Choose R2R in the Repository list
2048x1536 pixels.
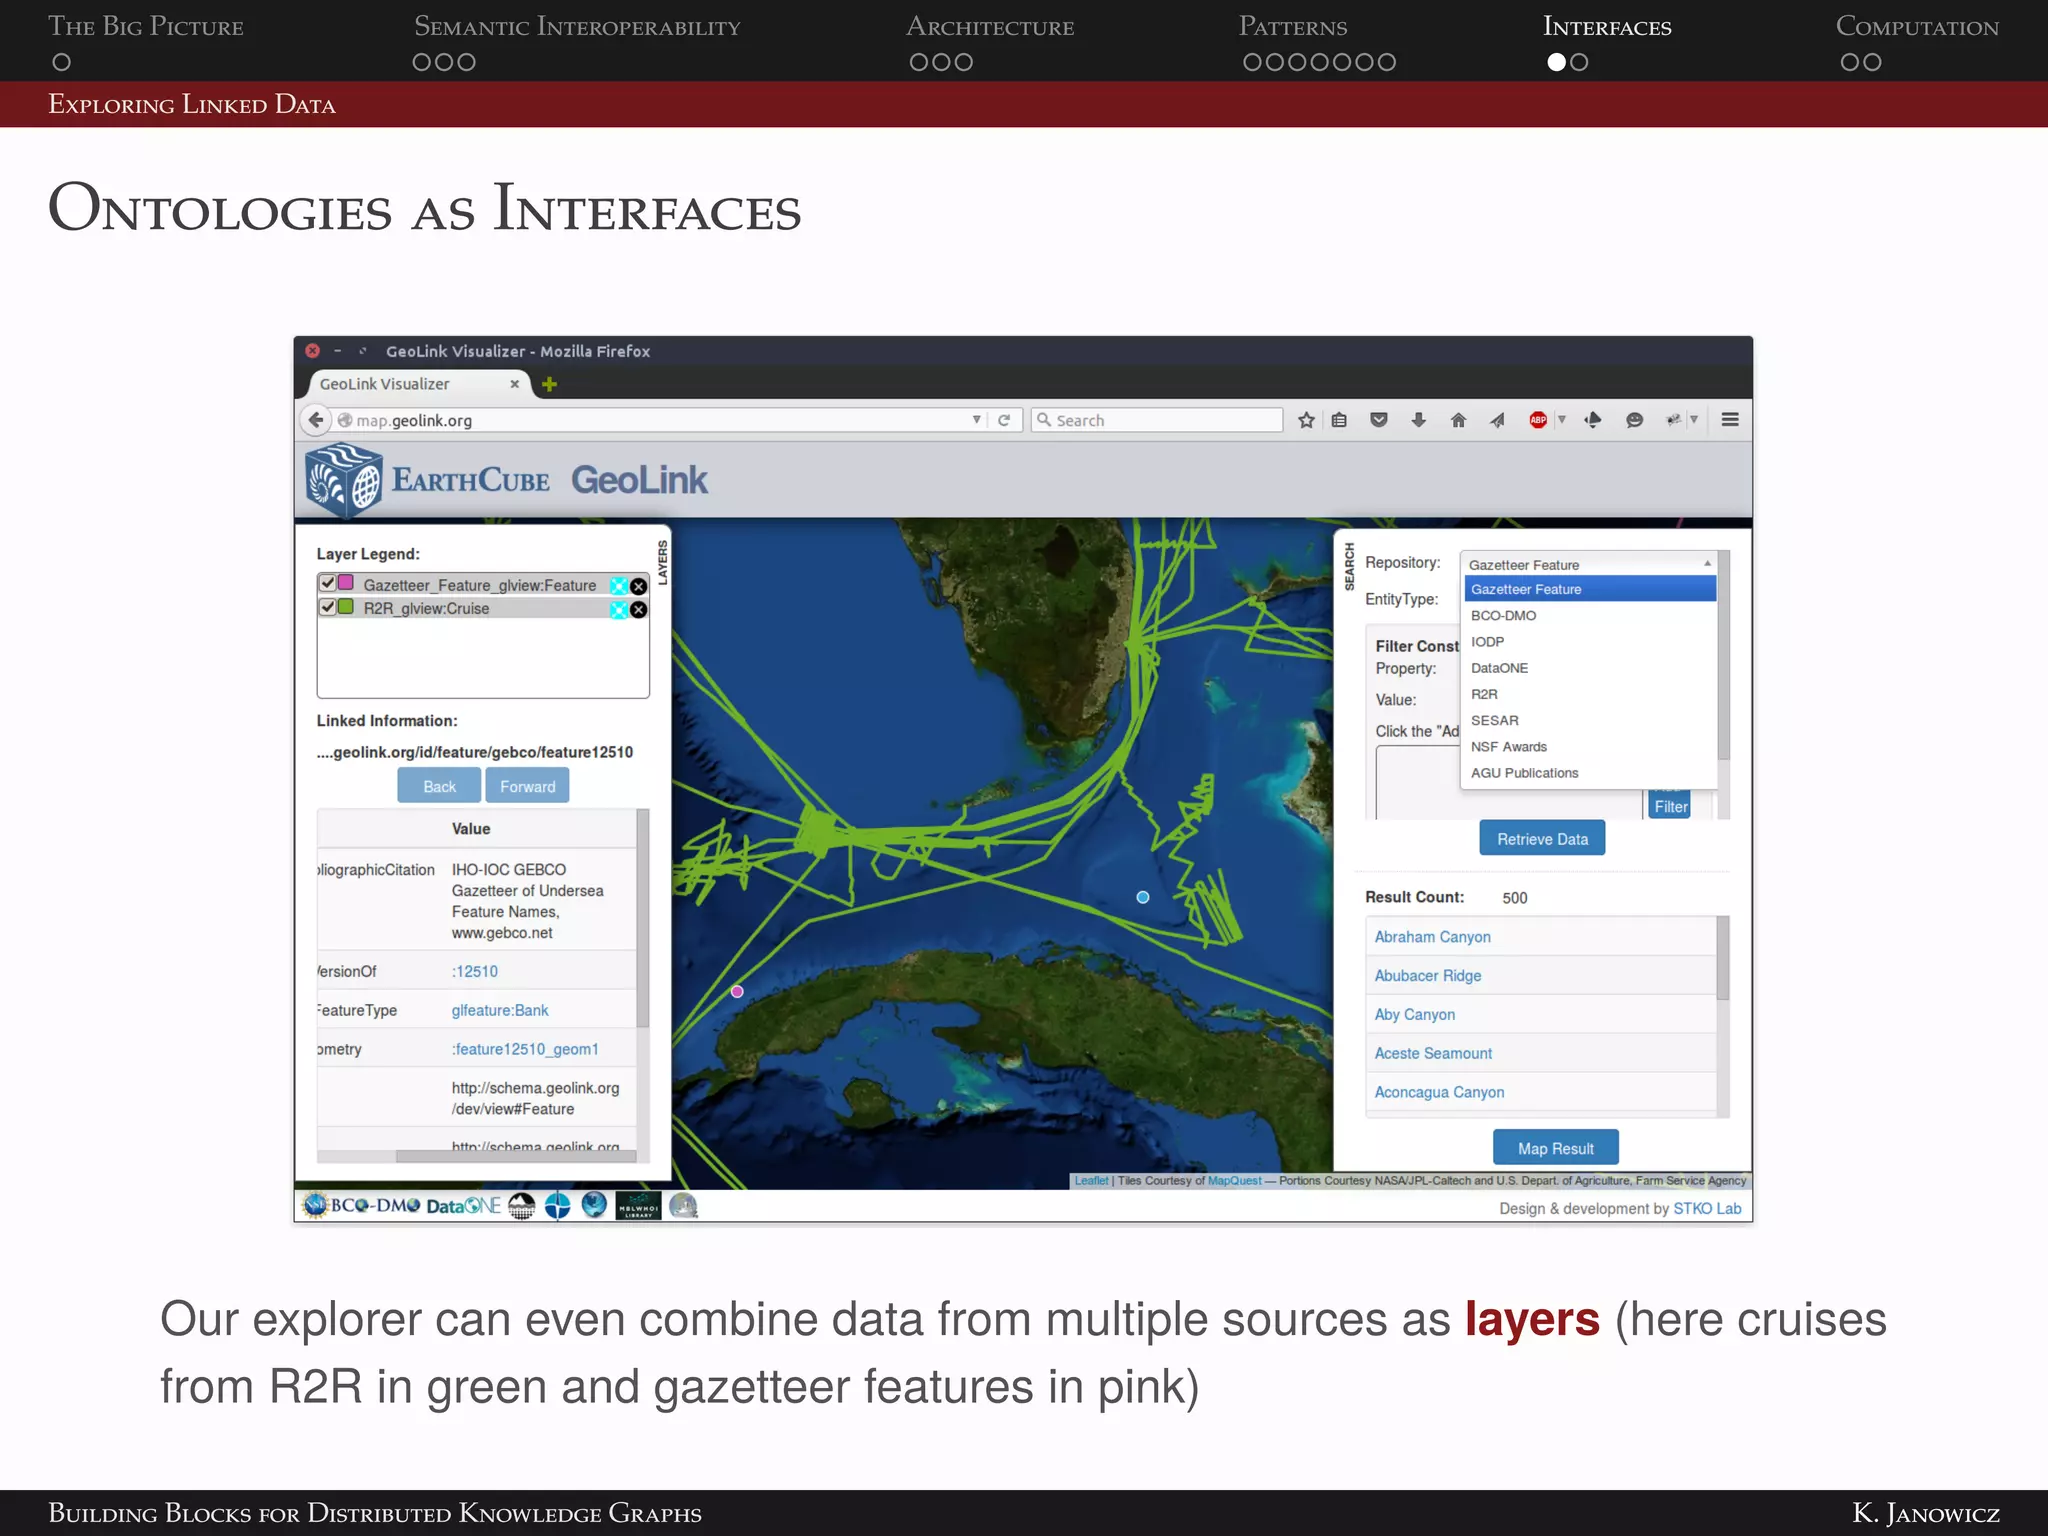pos(1484,694)
